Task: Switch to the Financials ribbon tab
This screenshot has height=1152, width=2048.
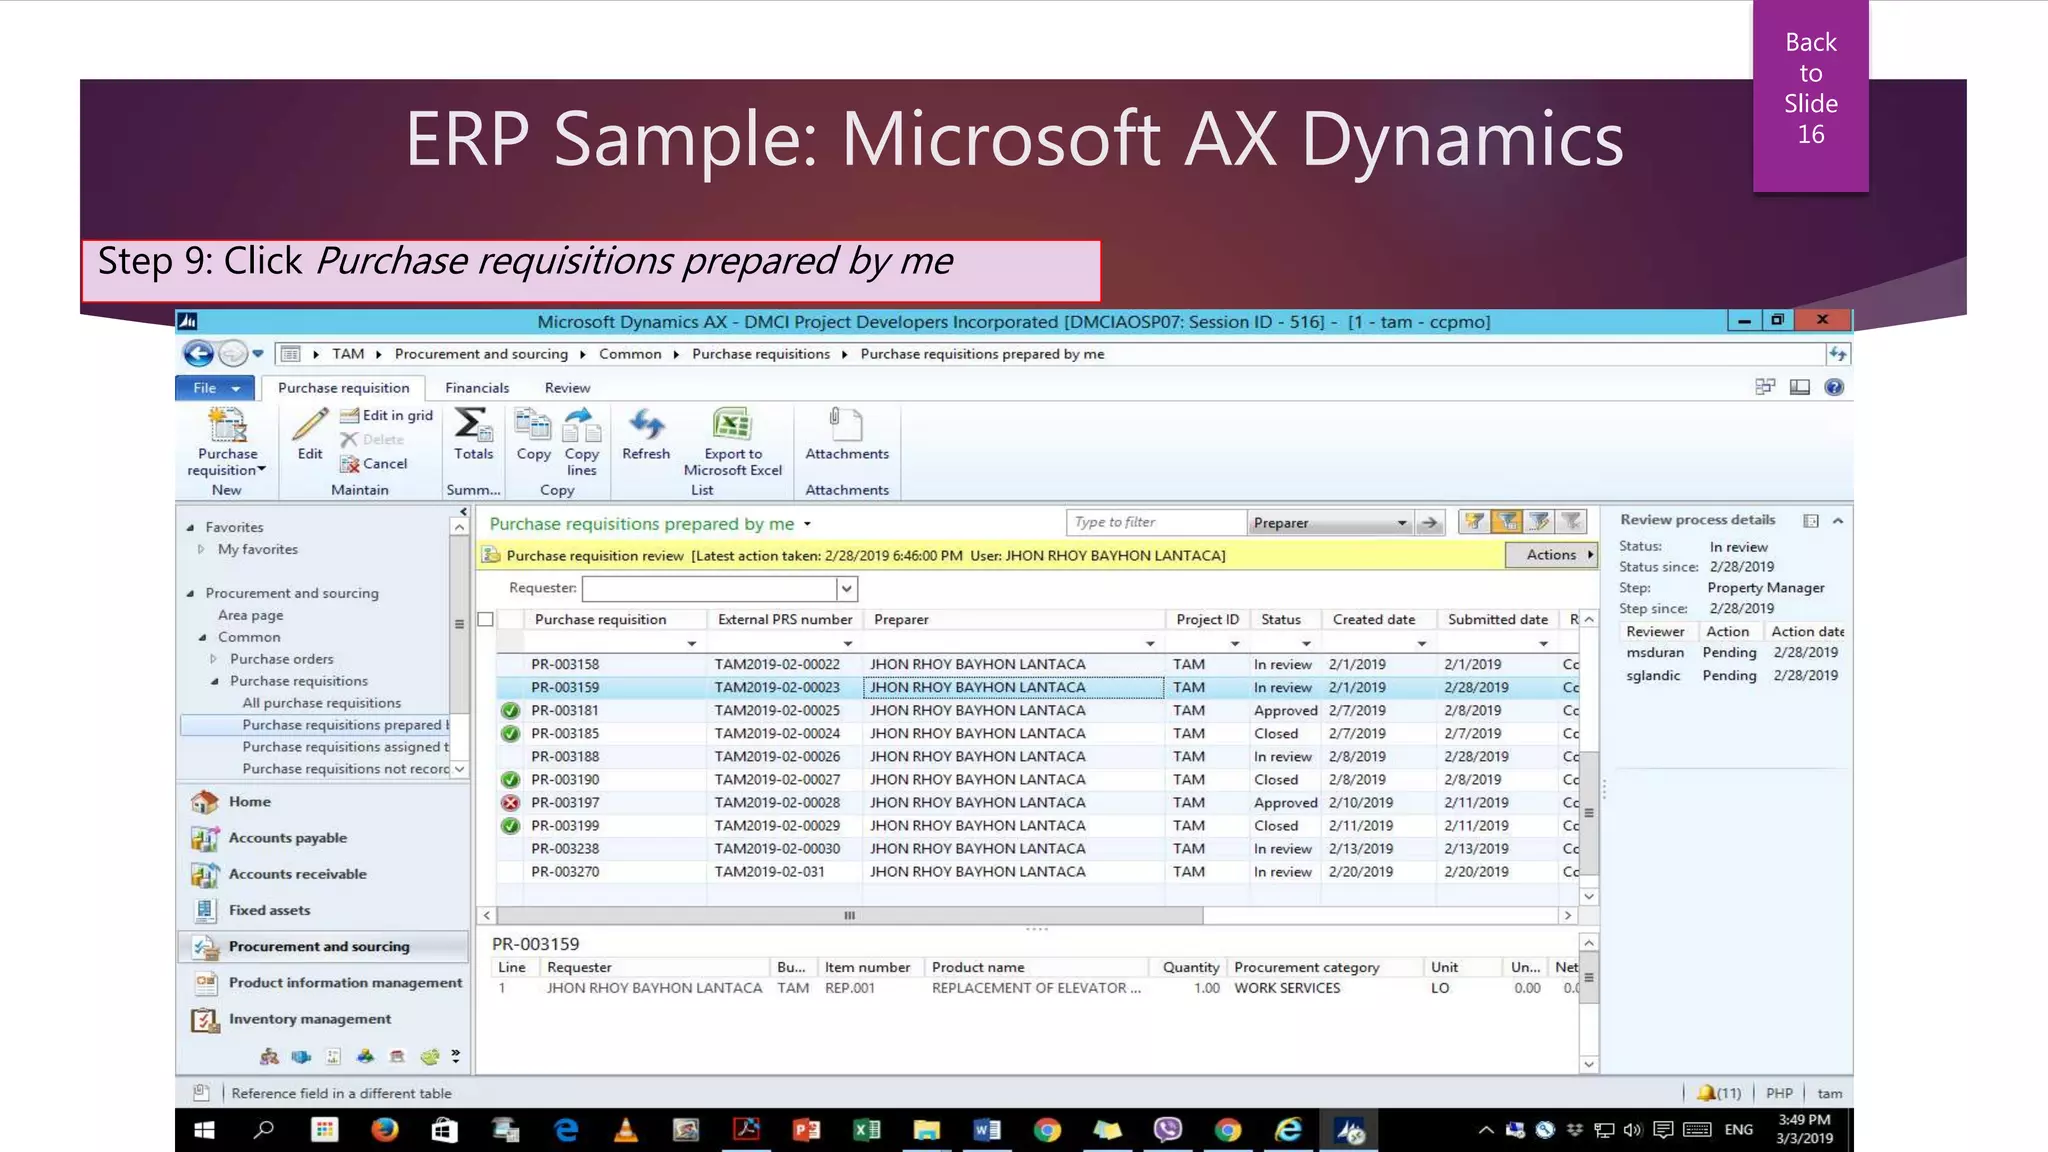Action: [x=477, y=388]
